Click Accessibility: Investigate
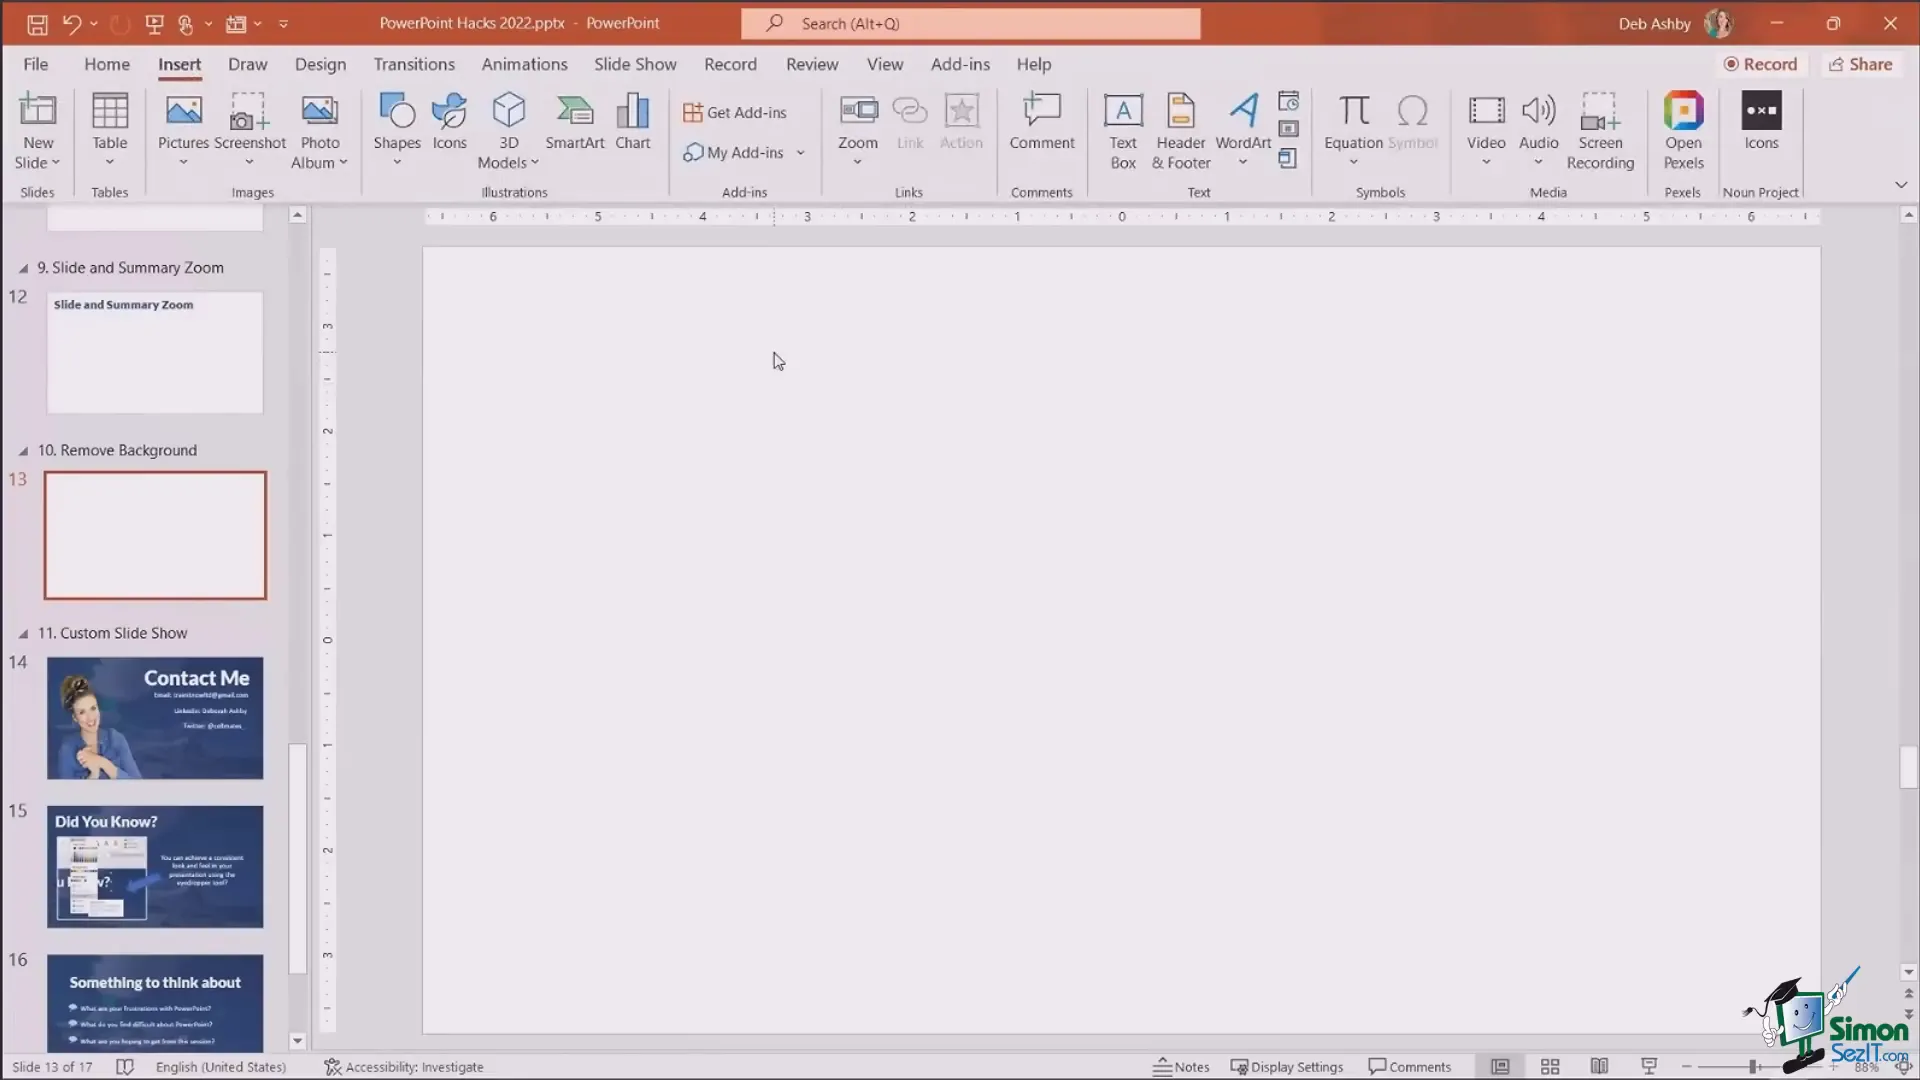The width and height of the screenshot is (1920, 1080). pos(404,1067)
